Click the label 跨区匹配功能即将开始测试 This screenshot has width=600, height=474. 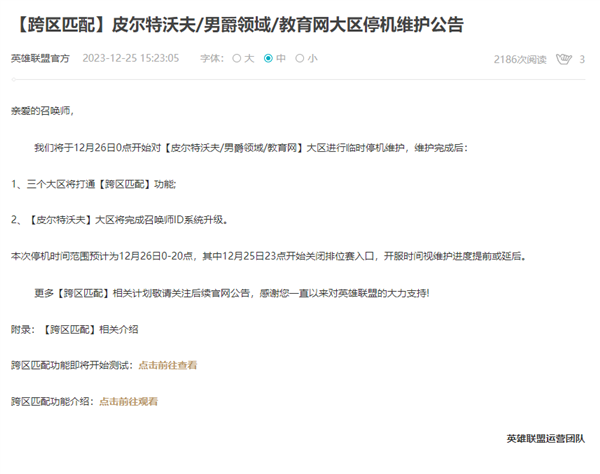(72, 365)
